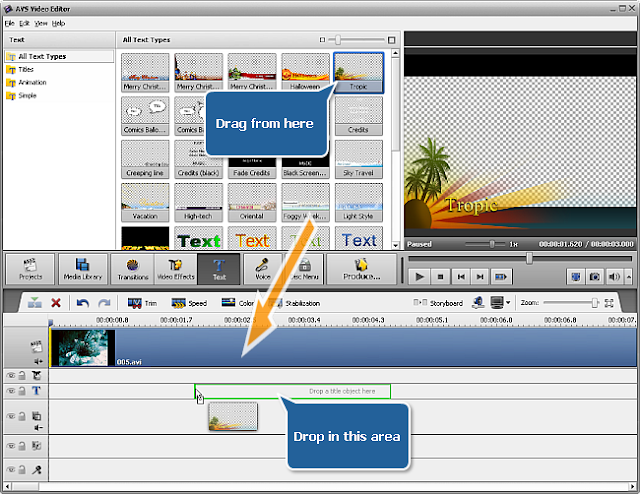Lock the video overlay track
The image size is (640, 494).
point(22,416)
